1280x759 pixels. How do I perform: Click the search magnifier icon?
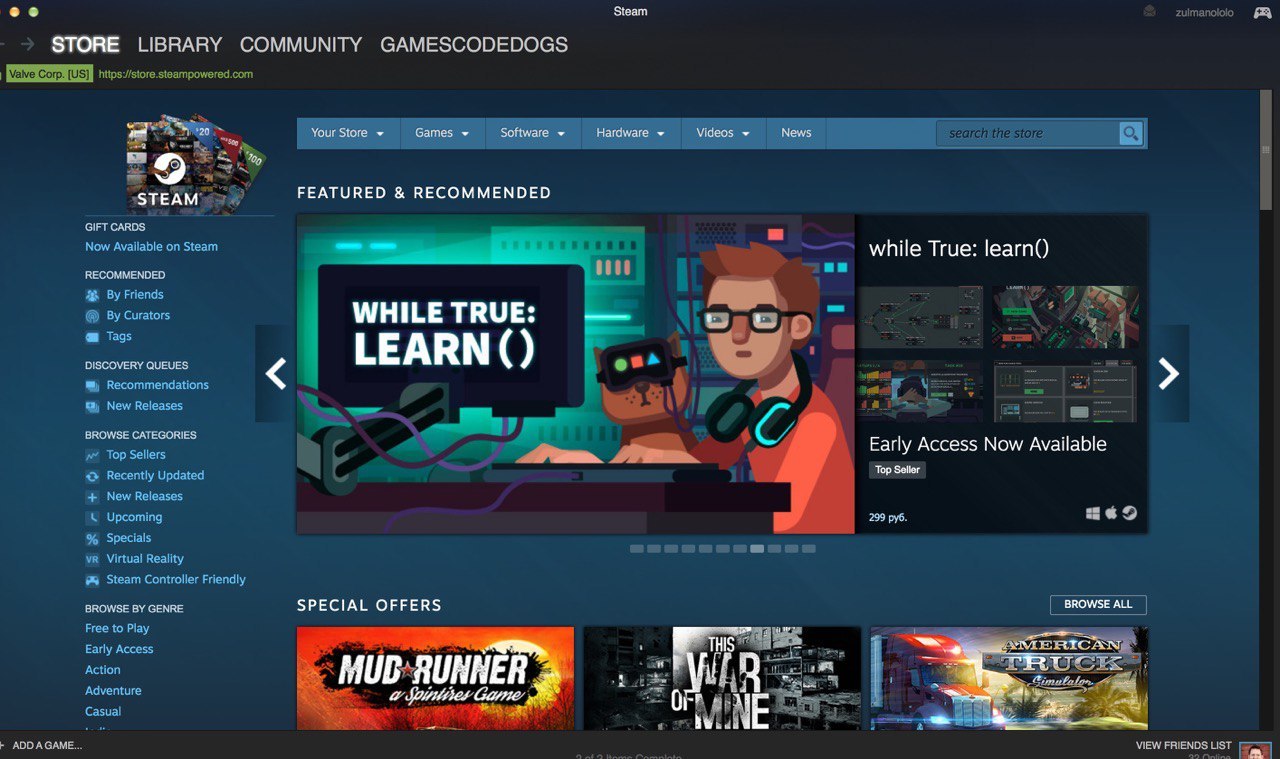coord(1129,132)
